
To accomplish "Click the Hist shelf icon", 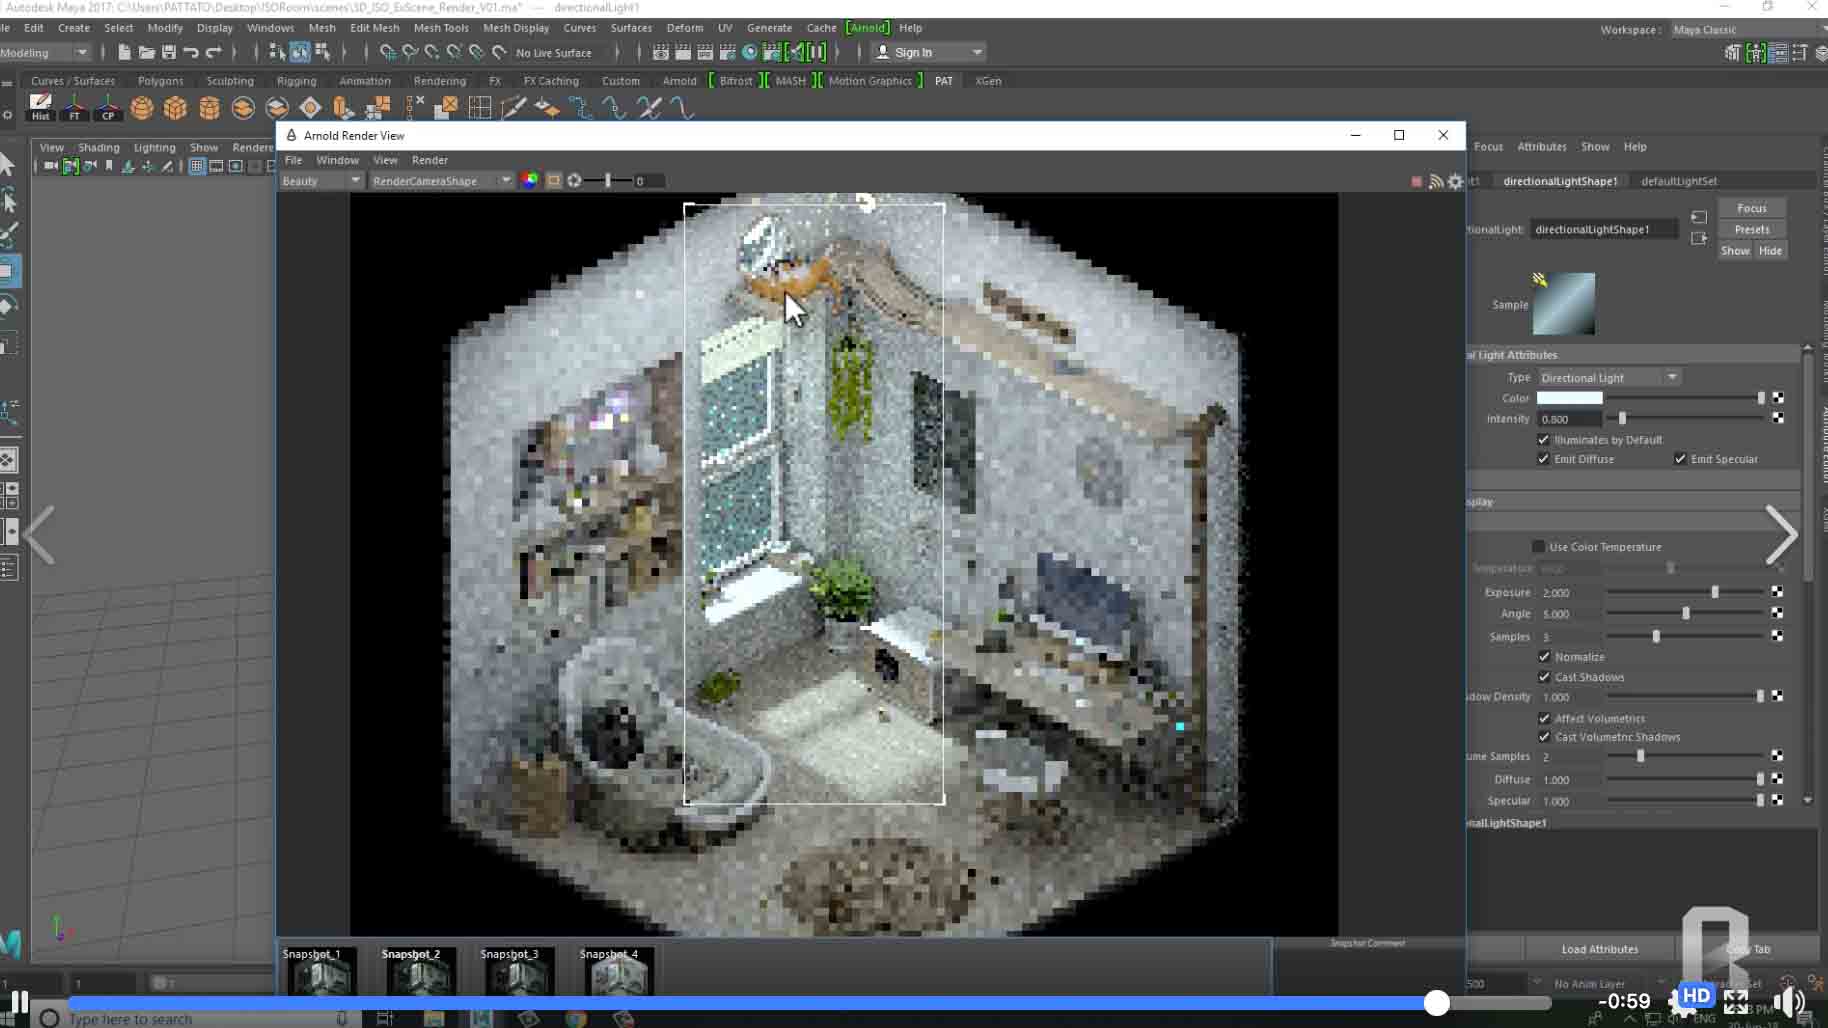I will tap(40, 107).
